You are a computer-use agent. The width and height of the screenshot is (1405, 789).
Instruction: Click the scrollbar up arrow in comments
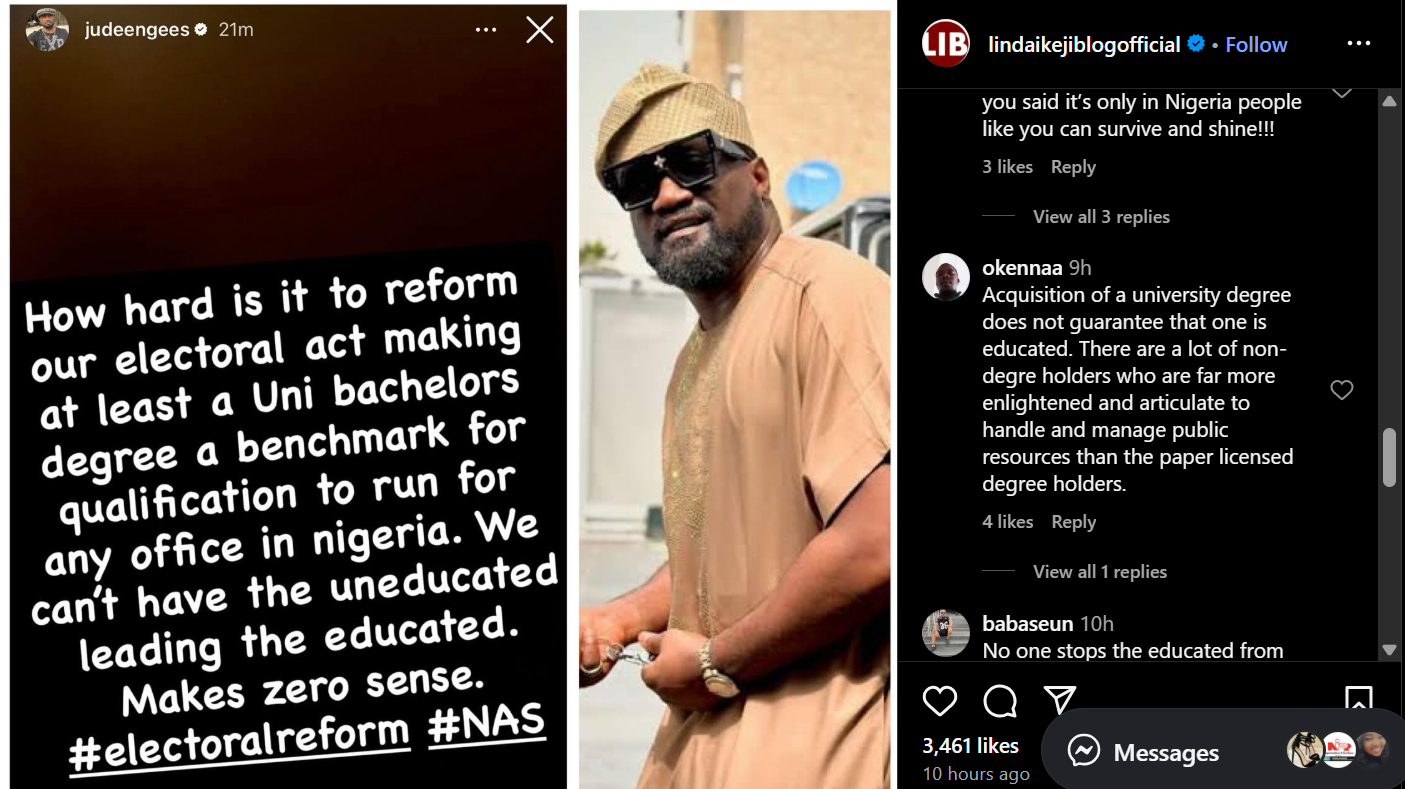[x=1389, y=101]
